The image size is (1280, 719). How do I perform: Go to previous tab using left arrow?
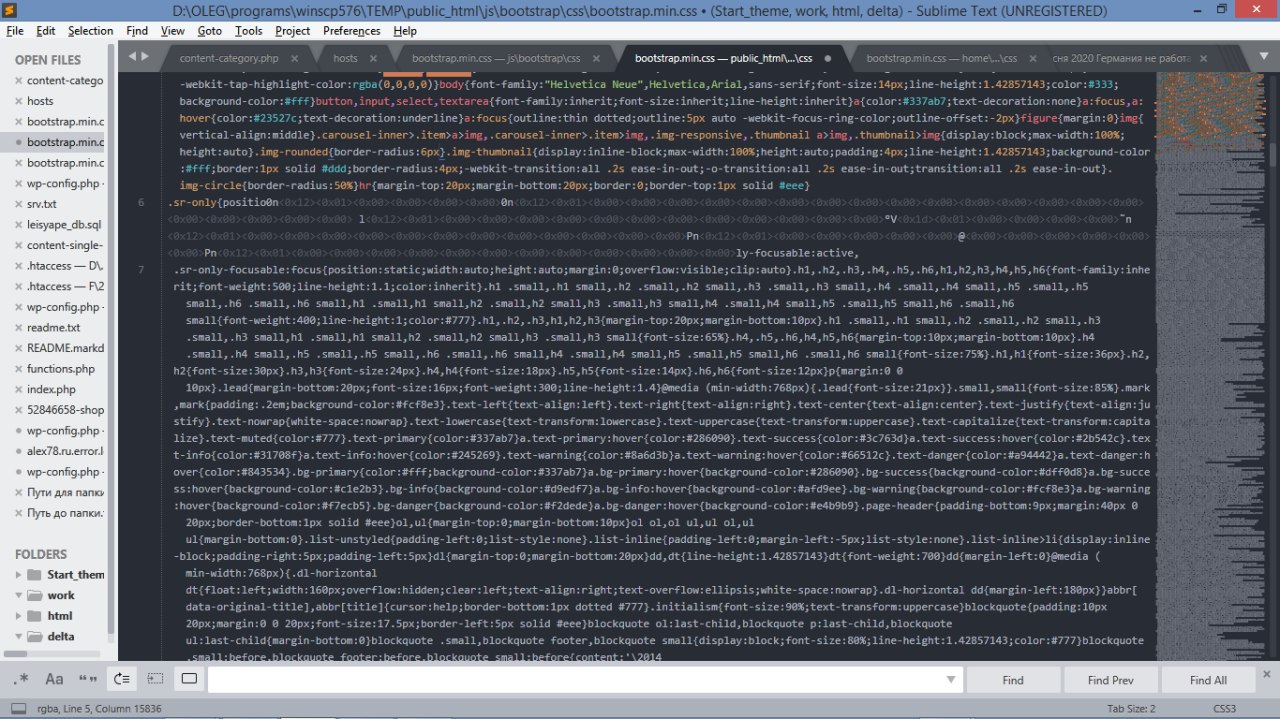pos(132,57)
